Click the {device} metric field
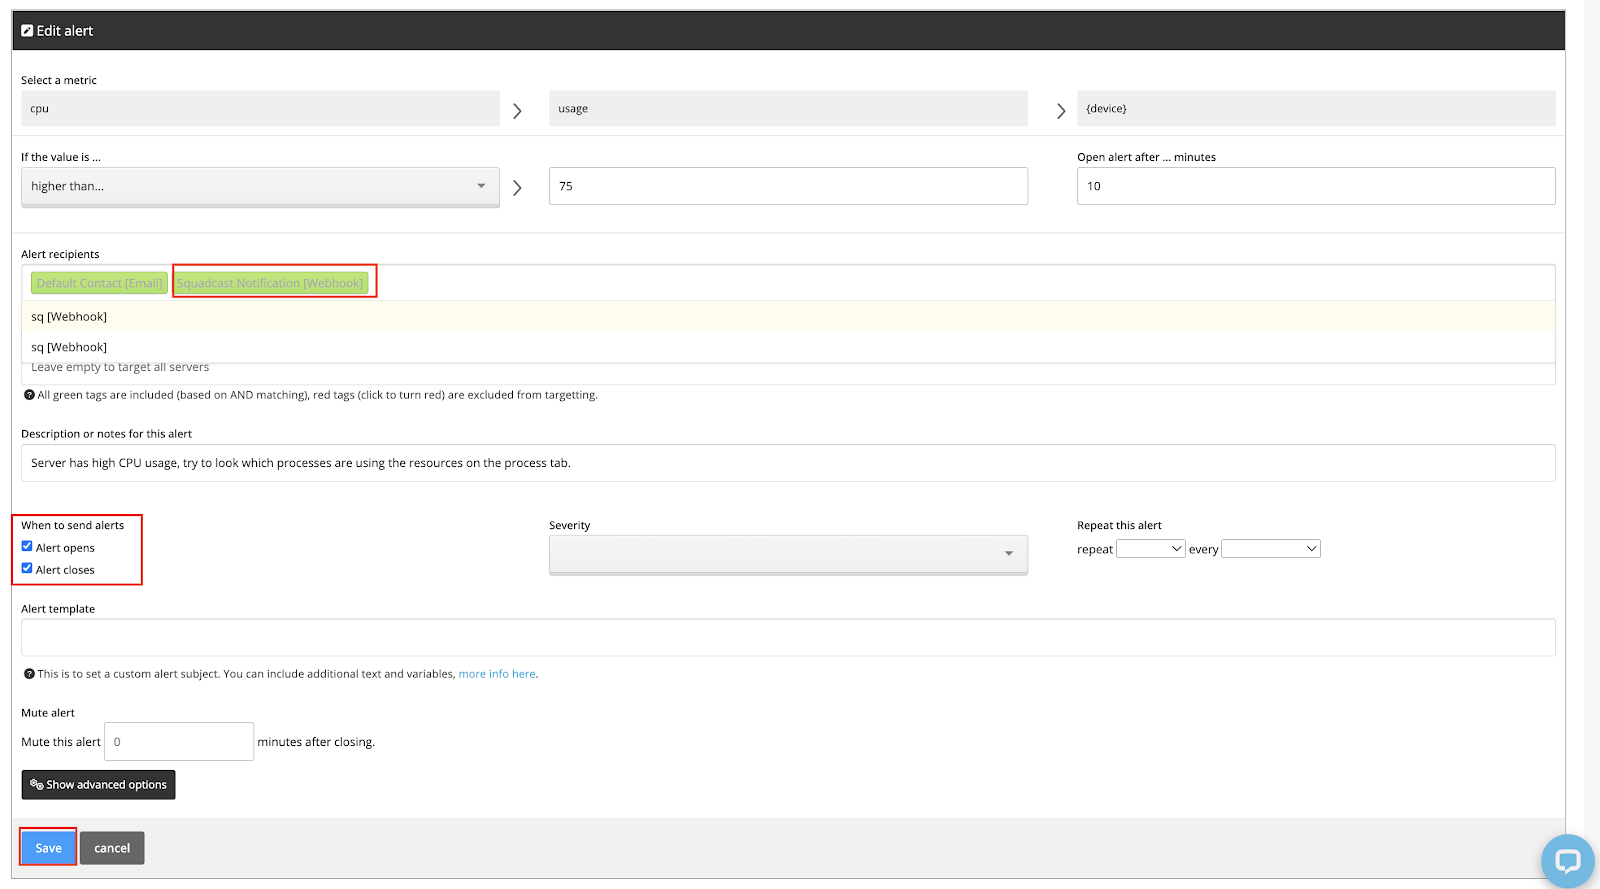Image resolution: width=1600 pixels, height=889 pixels. [1316, 108]
